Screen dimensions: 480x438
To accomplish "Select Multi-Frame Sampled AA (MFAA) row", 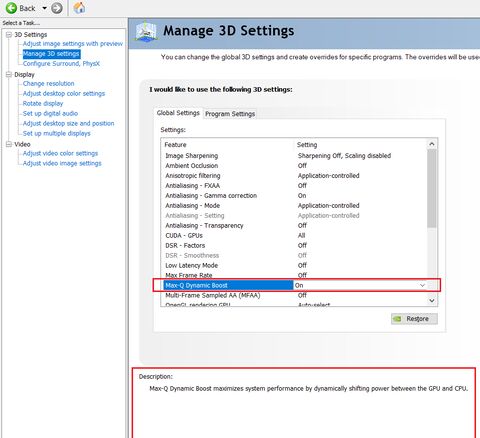I will click(x=295, y=295).
